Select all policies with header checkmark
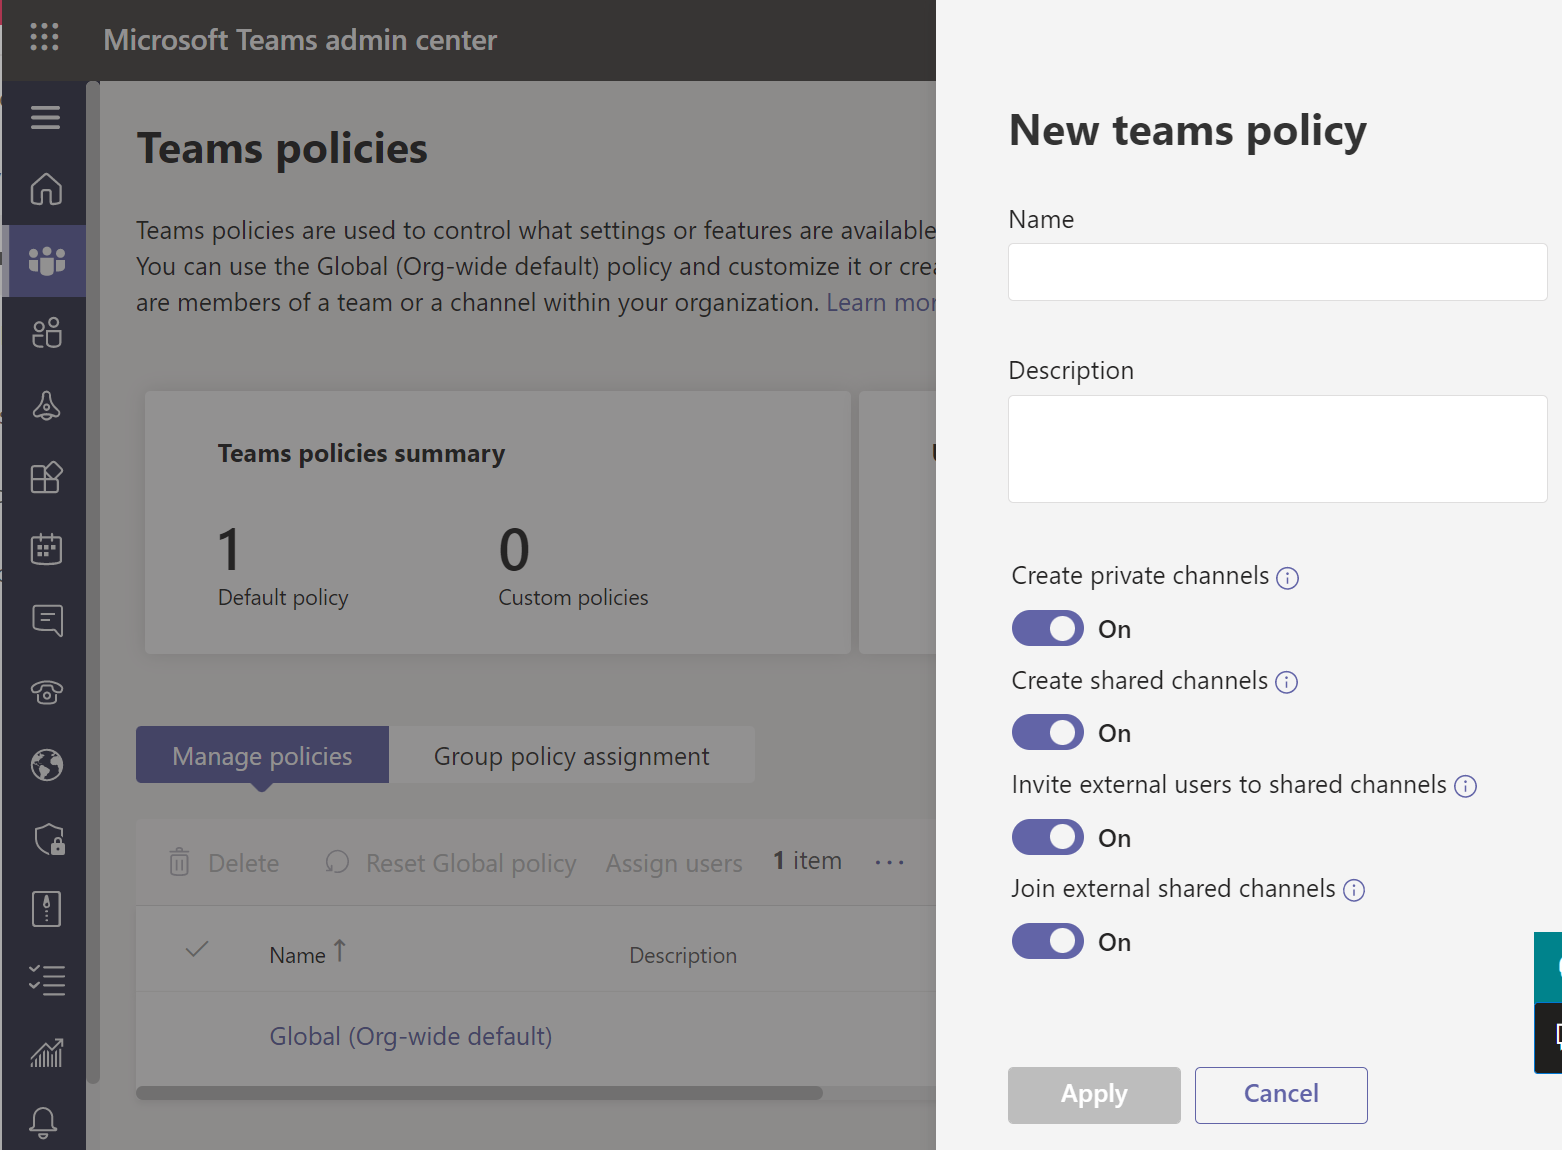 tap(197, 949)
